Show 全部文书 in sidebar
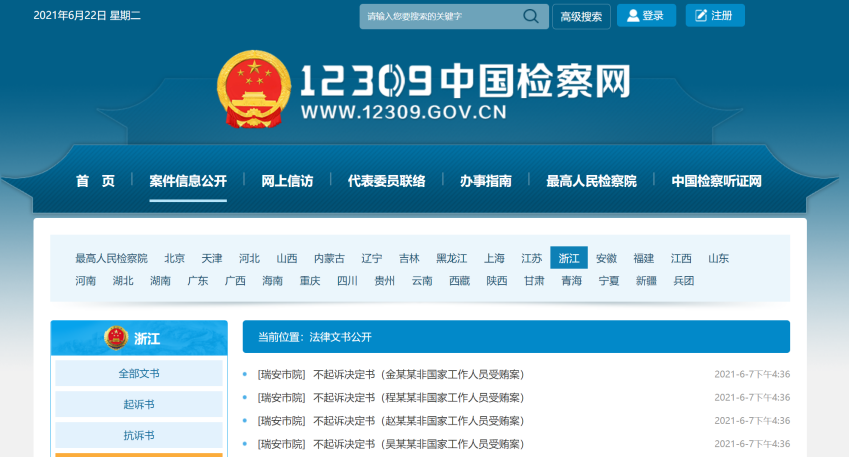 tap(139, 373)
